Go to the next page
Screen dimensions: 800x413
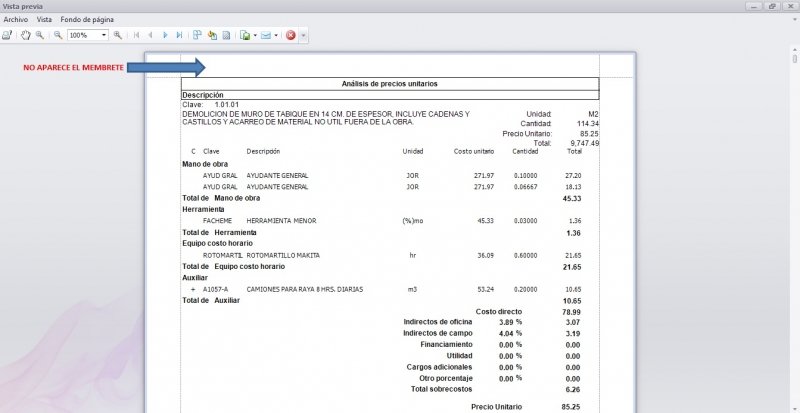165,35
